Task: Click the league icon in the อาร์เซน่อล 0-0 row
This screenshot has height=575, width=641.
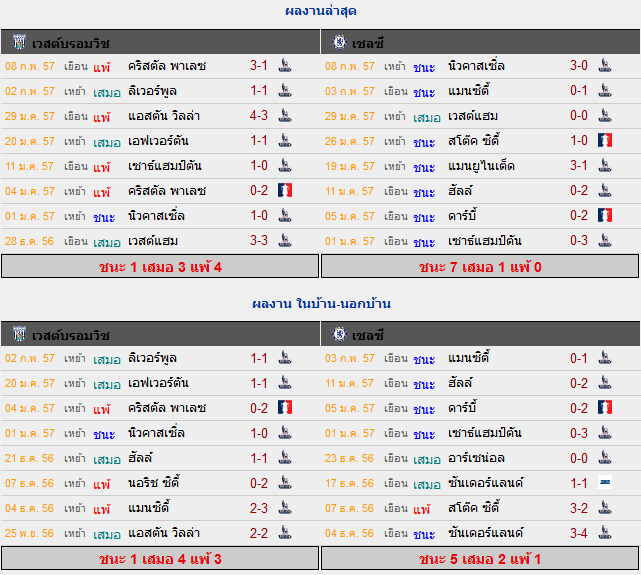Action: (605, 458)
